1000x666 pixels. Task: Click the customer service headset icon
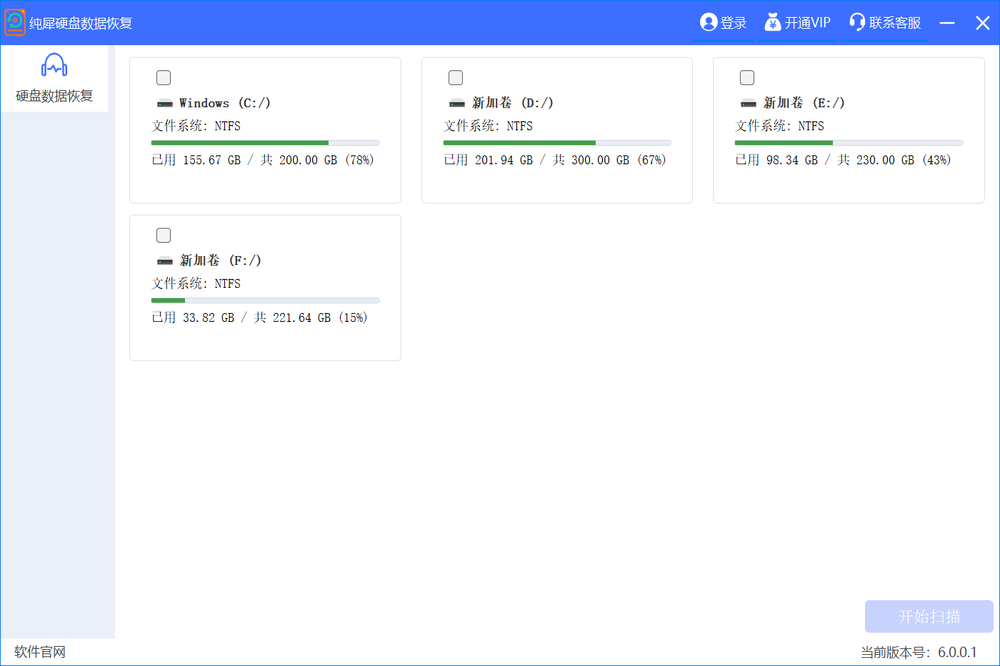click(x=857, y=22)
